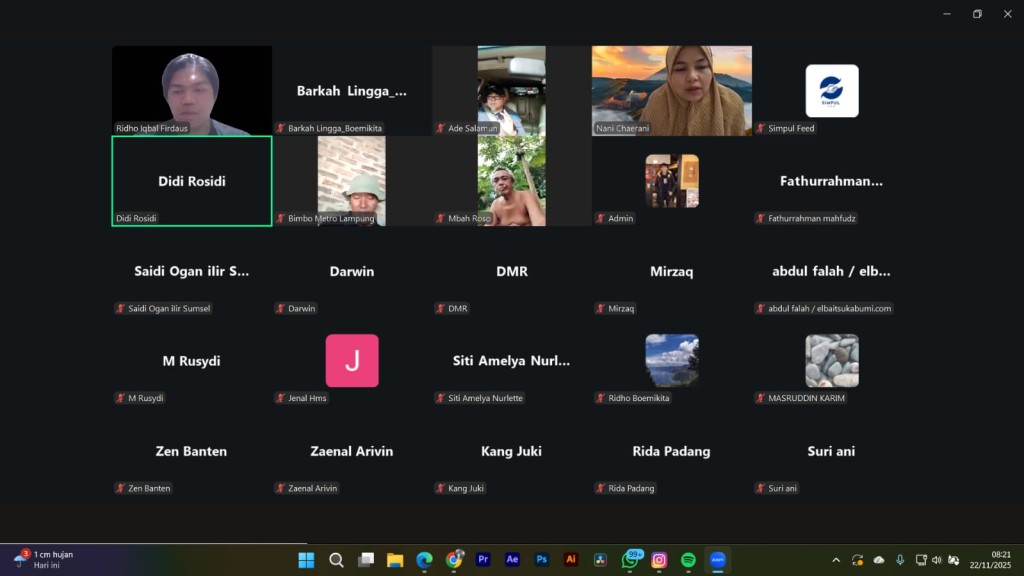Select Didi Rosidi's highlighted video tile
This screenshot has height=576, width=1024.
(x=191, y=181)
